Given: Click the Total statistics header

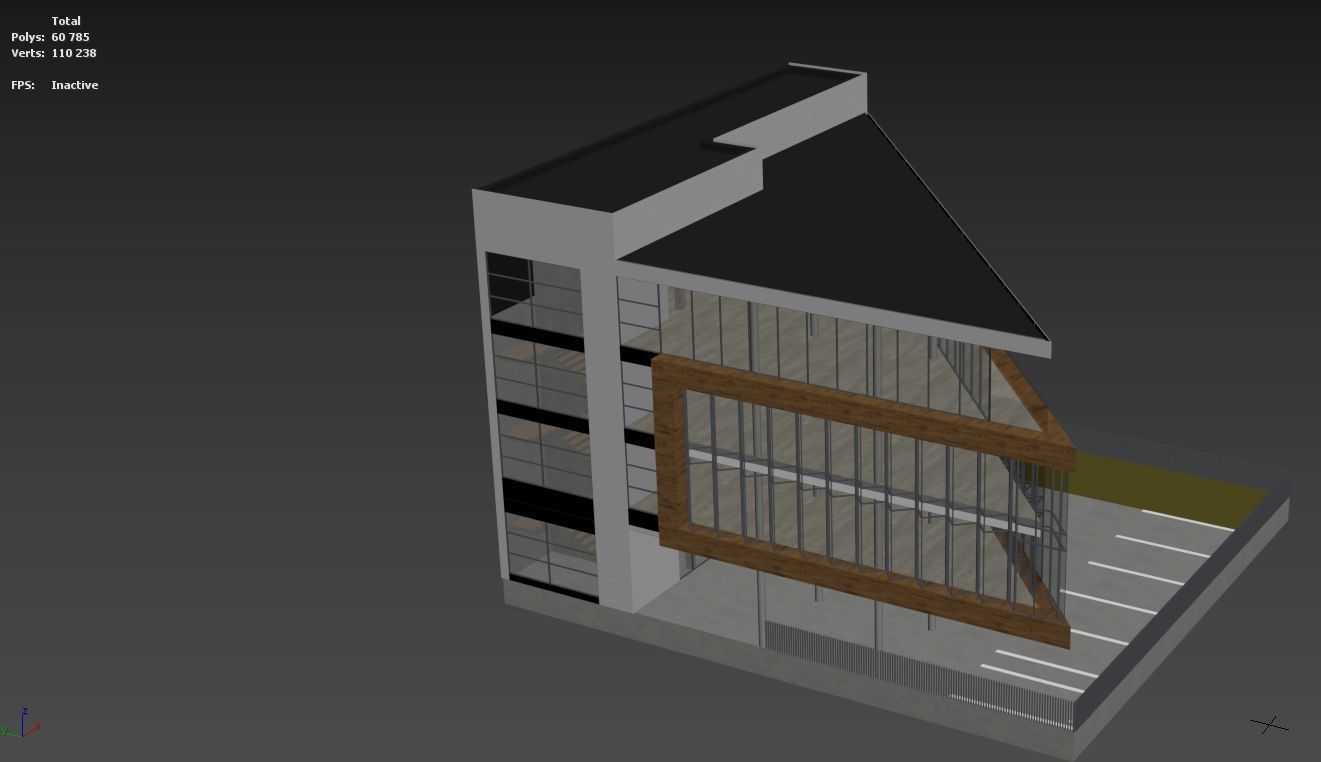Looking at the screenshot, I should 66,21.
